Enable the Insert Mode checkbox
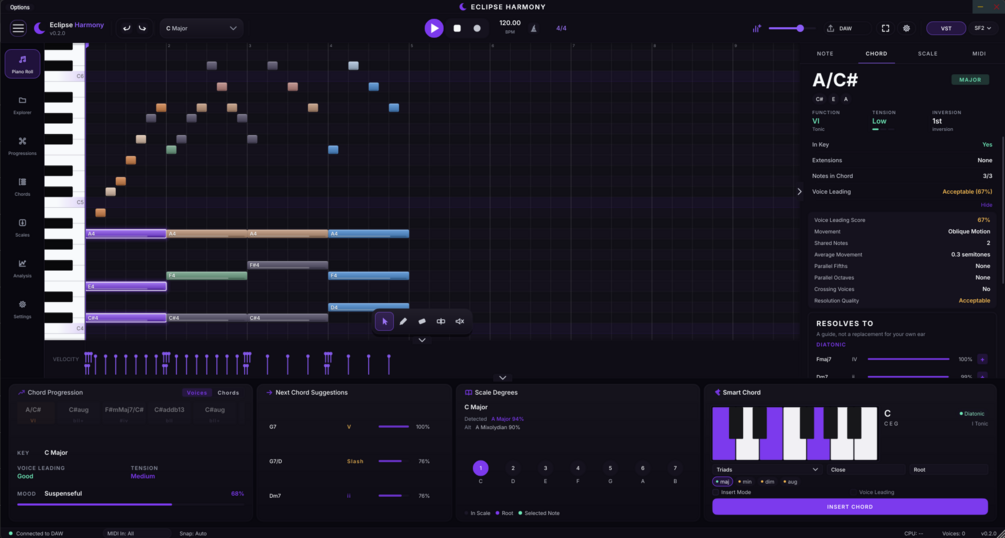 715,492
